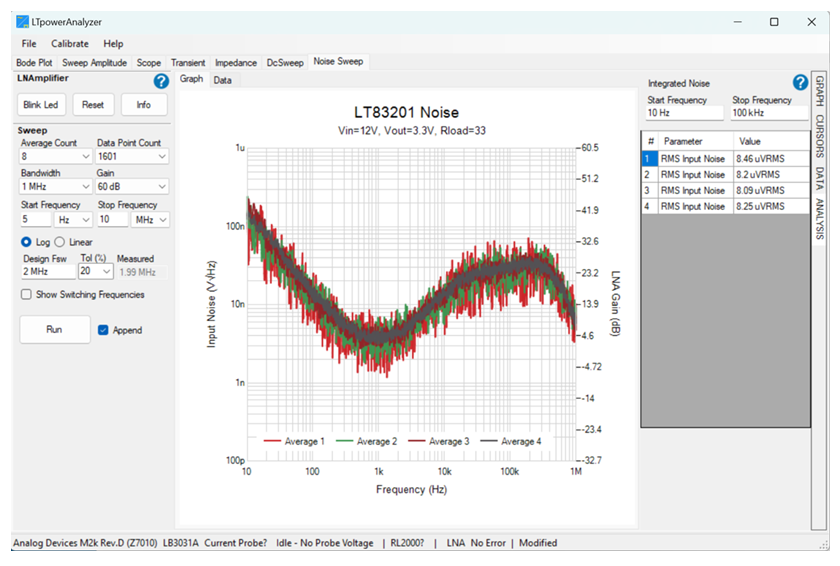Click the Average 3 legend entry
The image size is (840, 566).
point(438,441)
